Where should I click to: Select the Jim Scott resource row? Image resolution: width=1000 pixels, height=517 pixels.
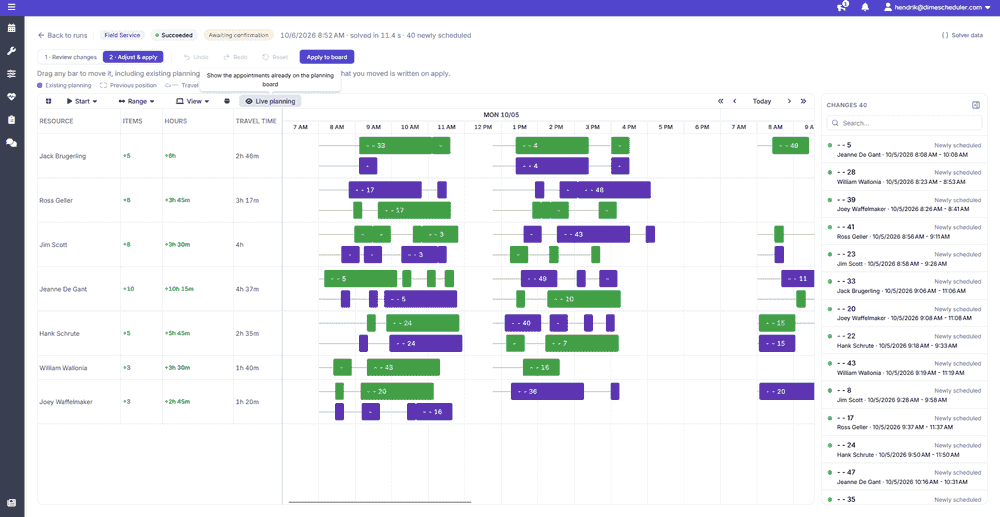(x=159, y=245)
